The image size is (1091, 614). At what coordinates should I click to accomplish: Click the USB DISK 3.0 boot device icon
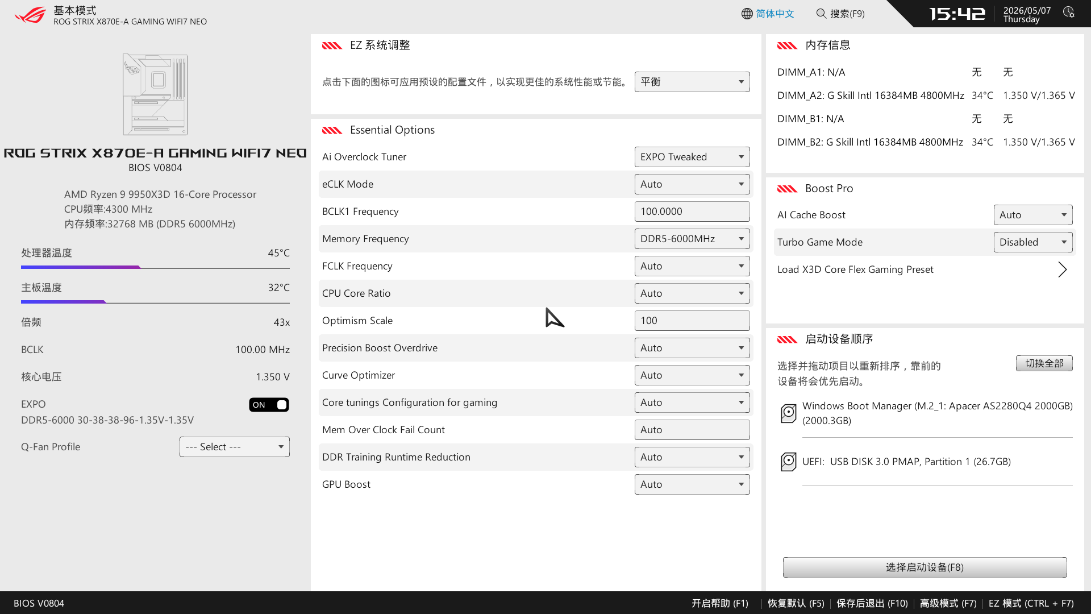pyautogui.click(x=788, y=462)
